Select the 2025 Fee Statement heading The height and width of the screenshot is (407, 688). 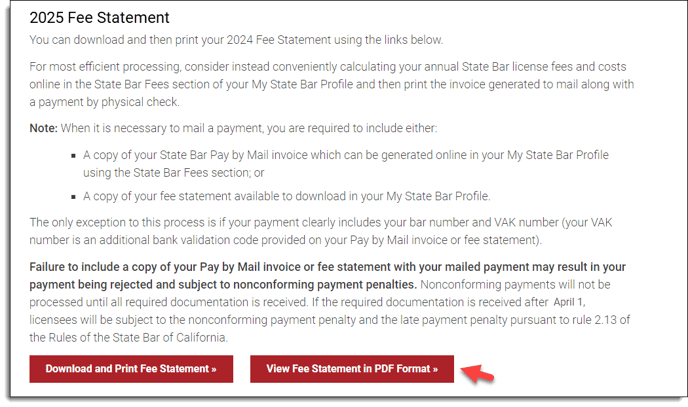click(99, 18)
